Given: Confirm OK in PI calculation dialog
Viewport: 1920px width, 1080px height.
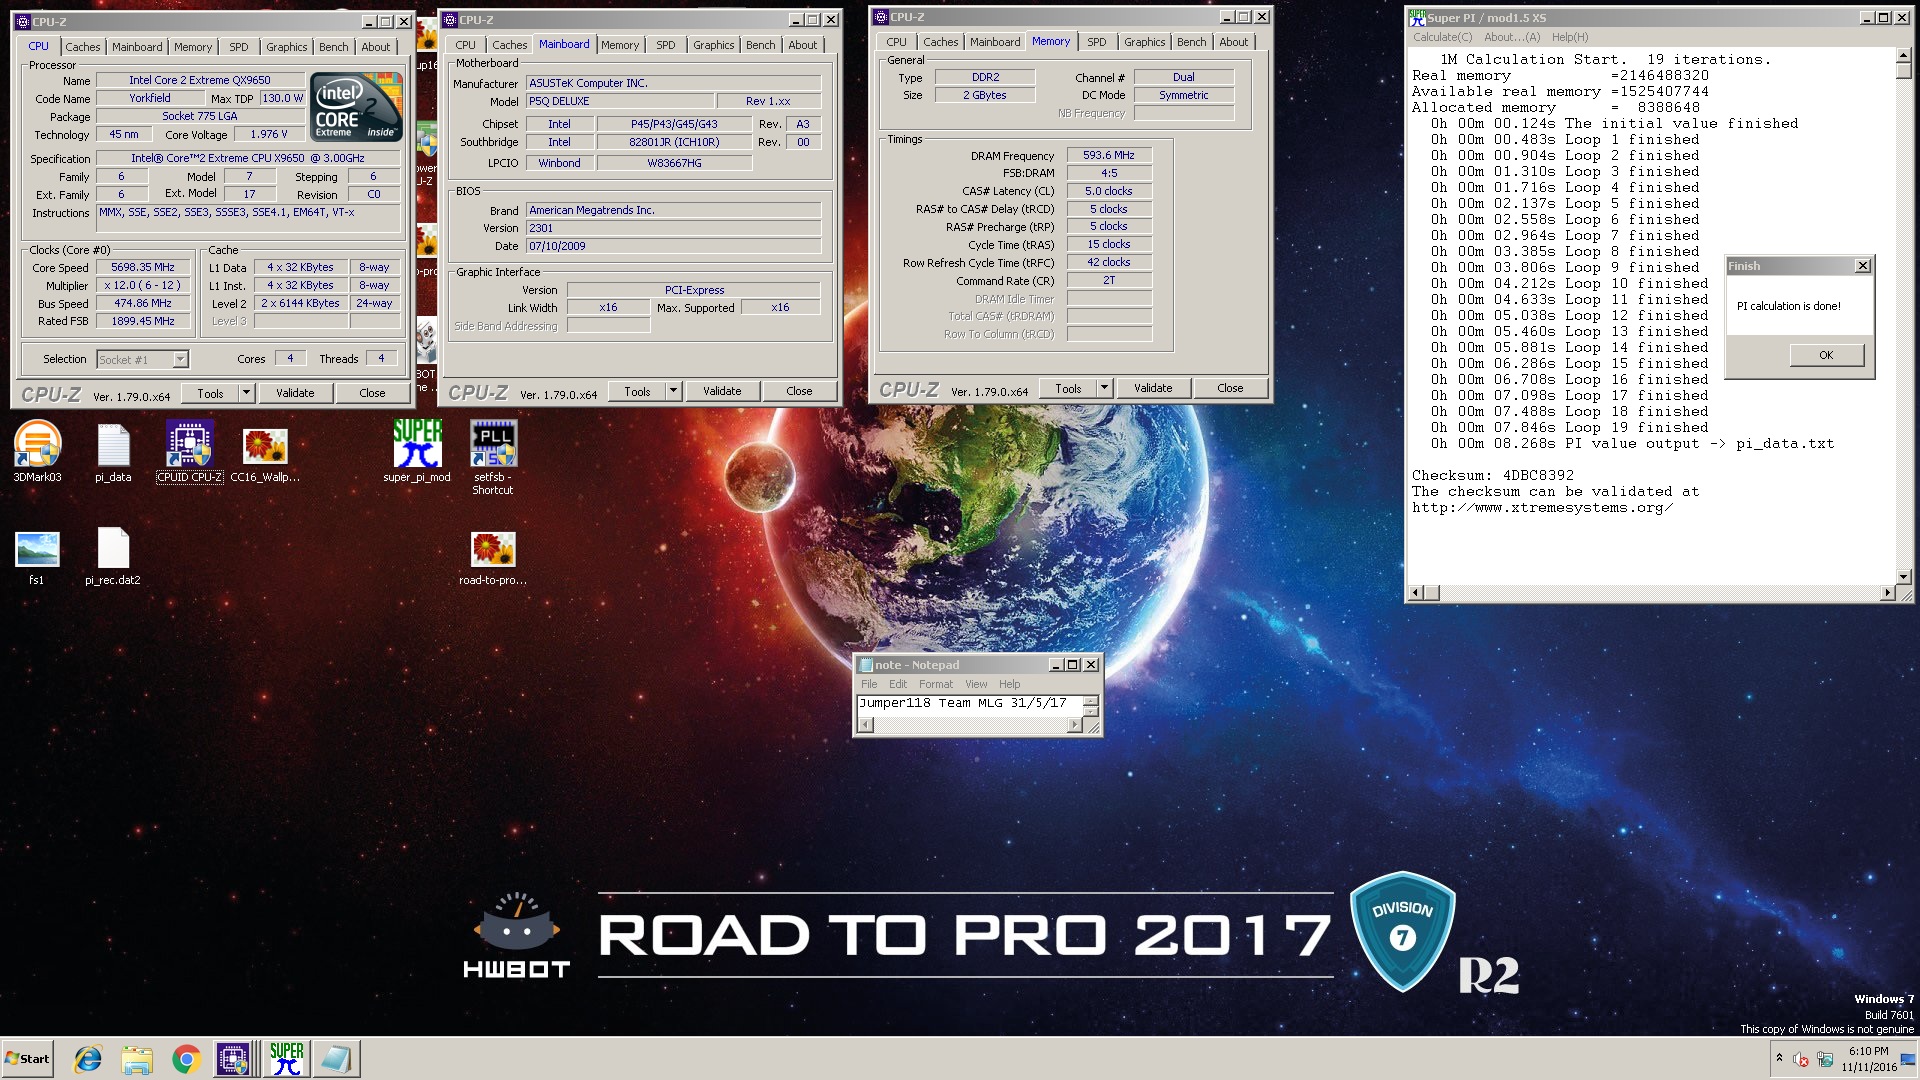Looking at the screenshot, I should [x=1826, y=355].
